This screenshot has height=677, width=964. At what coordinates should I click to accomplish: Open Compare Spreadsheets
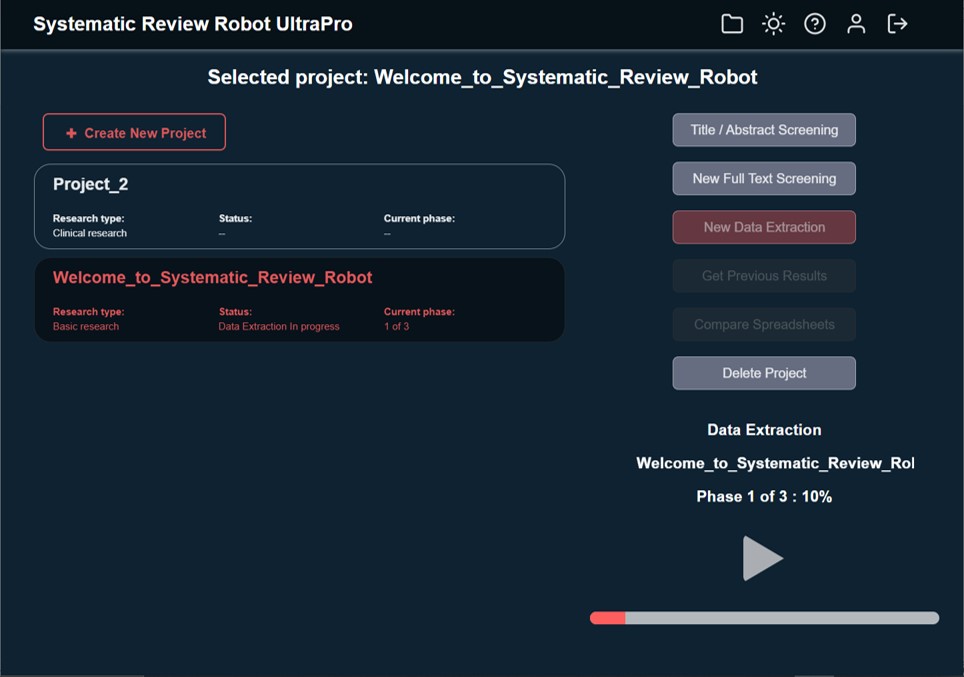(x=764, y=324)
